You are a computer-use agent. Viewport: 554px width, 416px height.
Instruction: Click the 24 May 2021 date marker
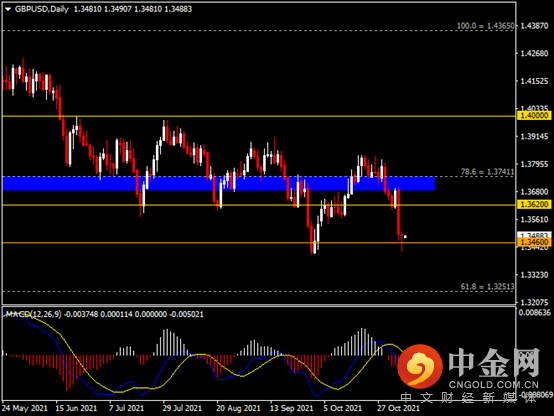(25, 408)
